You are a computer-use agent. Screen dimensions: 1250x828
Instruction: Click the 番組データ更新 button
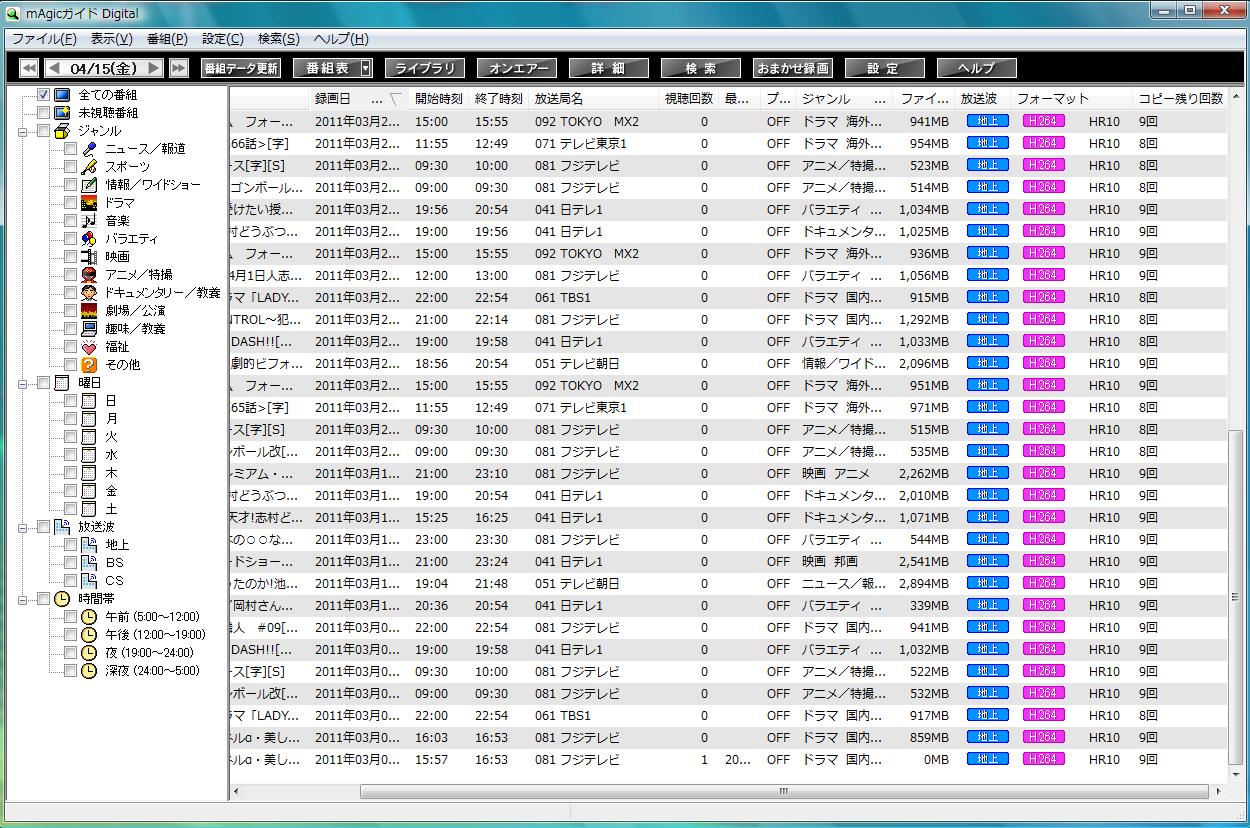click(x=240, y=68)
